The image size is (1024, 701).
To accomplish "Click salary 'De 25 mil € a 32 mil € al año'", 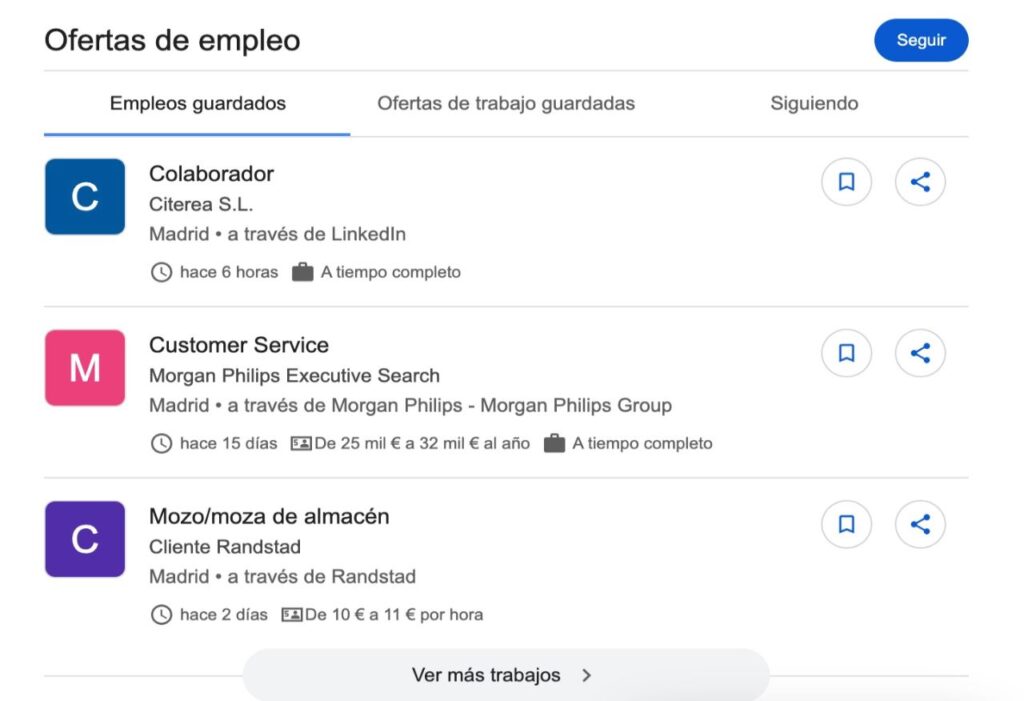I will point(422,443).
